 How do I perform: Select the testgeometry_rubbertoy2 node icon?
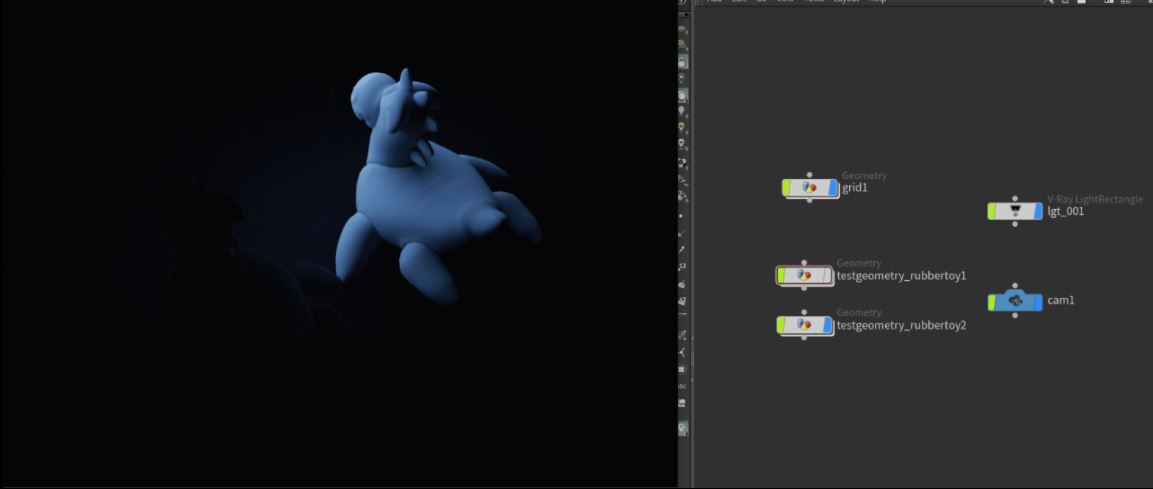pos(804,325)
